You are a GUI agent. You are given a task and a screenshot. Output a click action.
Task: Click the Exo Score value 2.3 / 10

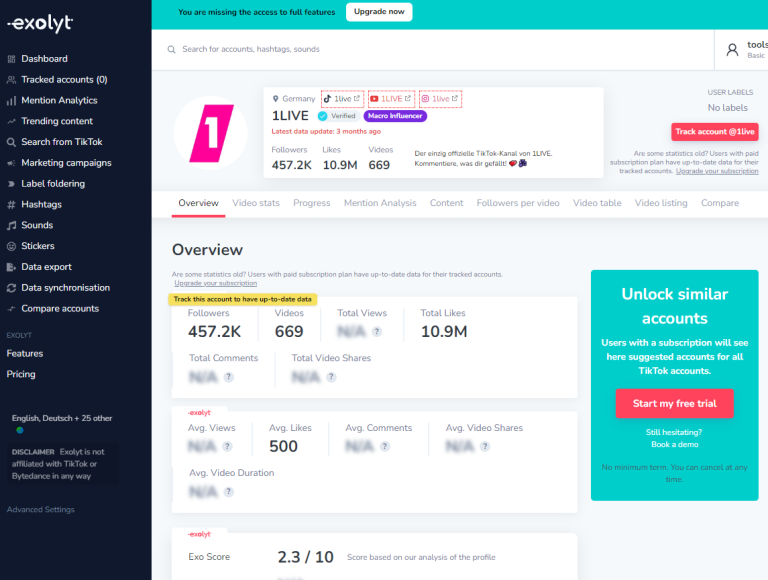click(x=305, y=557)
